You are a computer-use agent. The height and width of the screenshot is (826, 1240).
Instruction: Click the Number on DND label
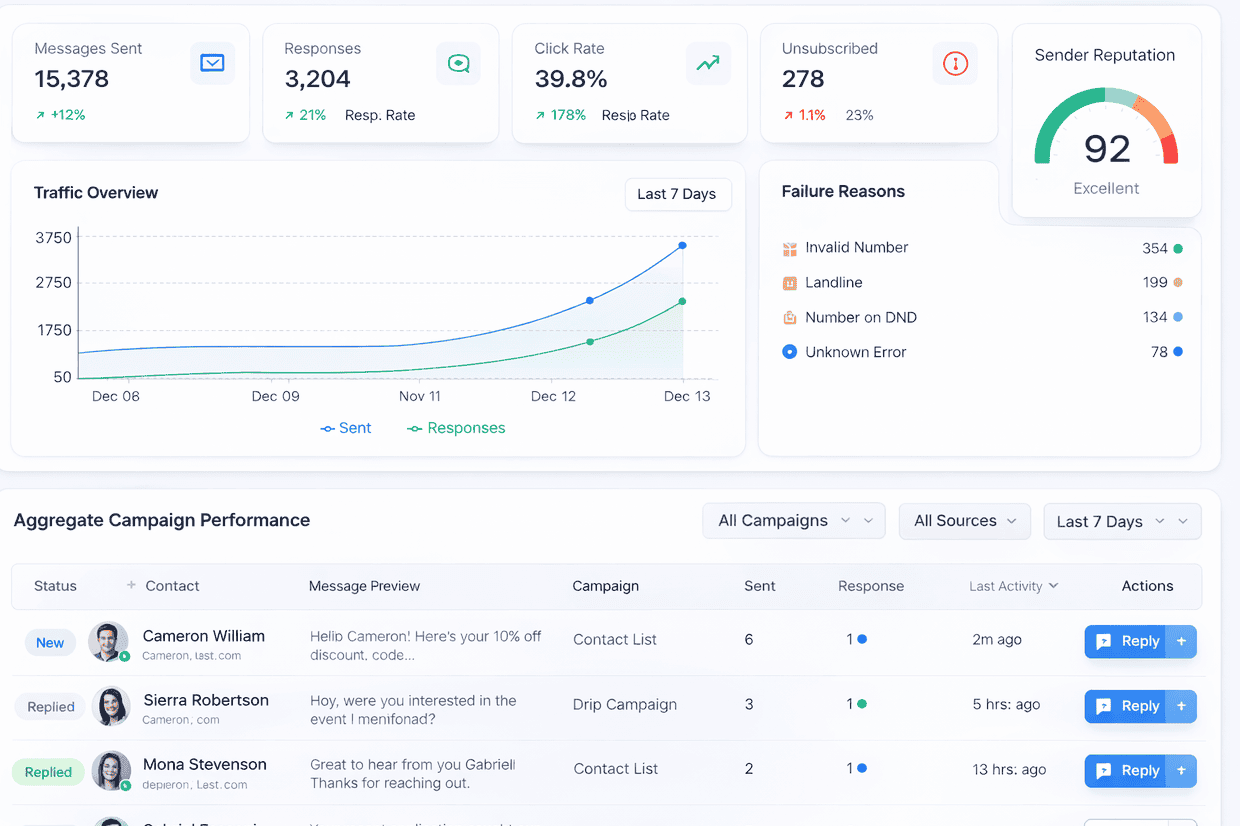tap(861, 317)
